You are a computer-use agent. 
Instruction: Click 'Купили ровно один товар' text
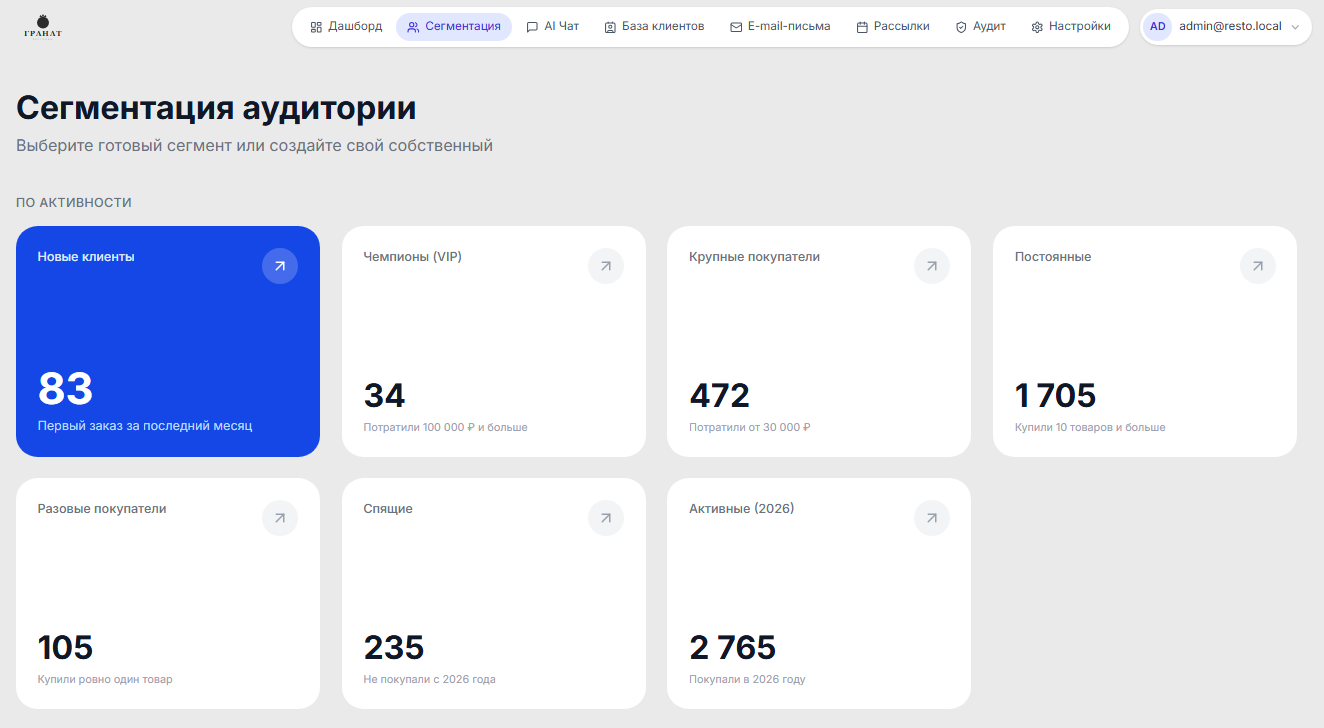(x=105, y=679)
